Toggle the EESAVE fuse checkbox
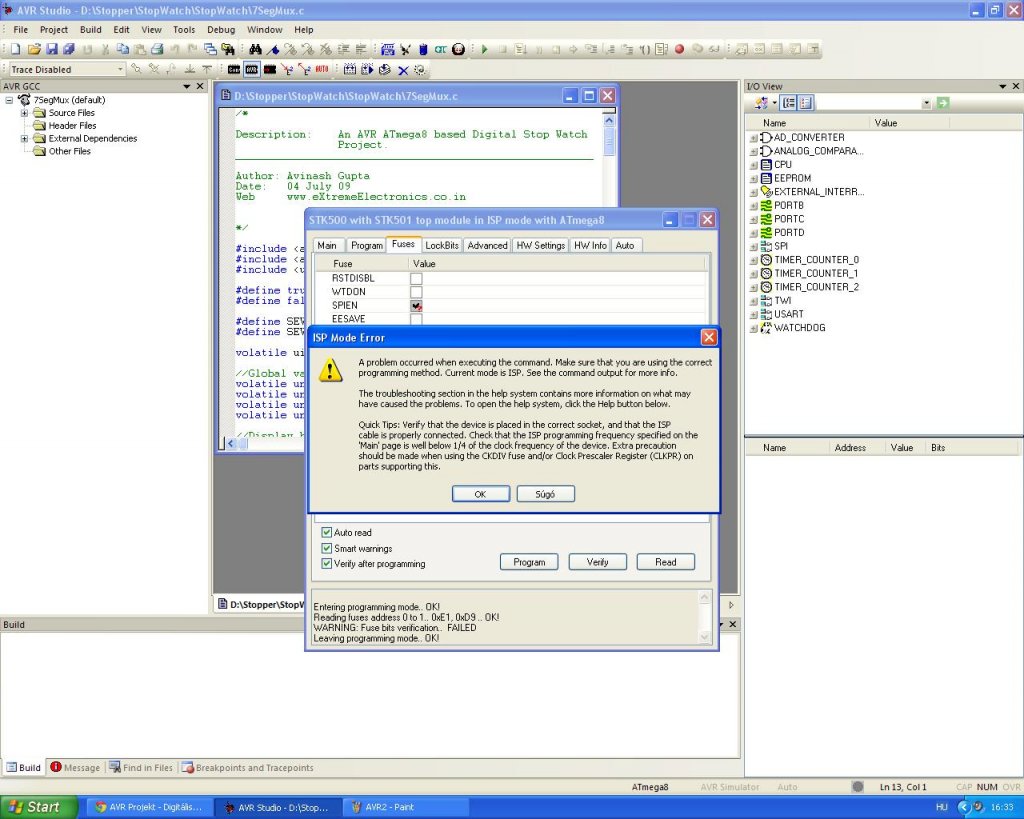The width and height of the screenshot is (1024, 819). pos(416,319)
